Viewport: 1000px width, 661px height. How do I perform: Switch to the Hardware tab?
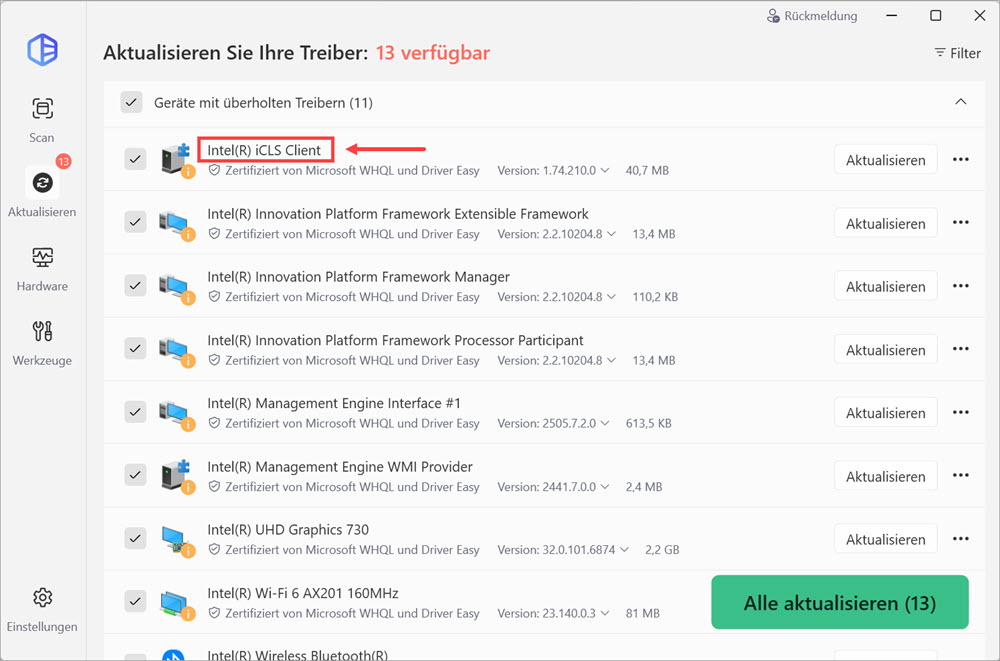[x=42, y=269]
